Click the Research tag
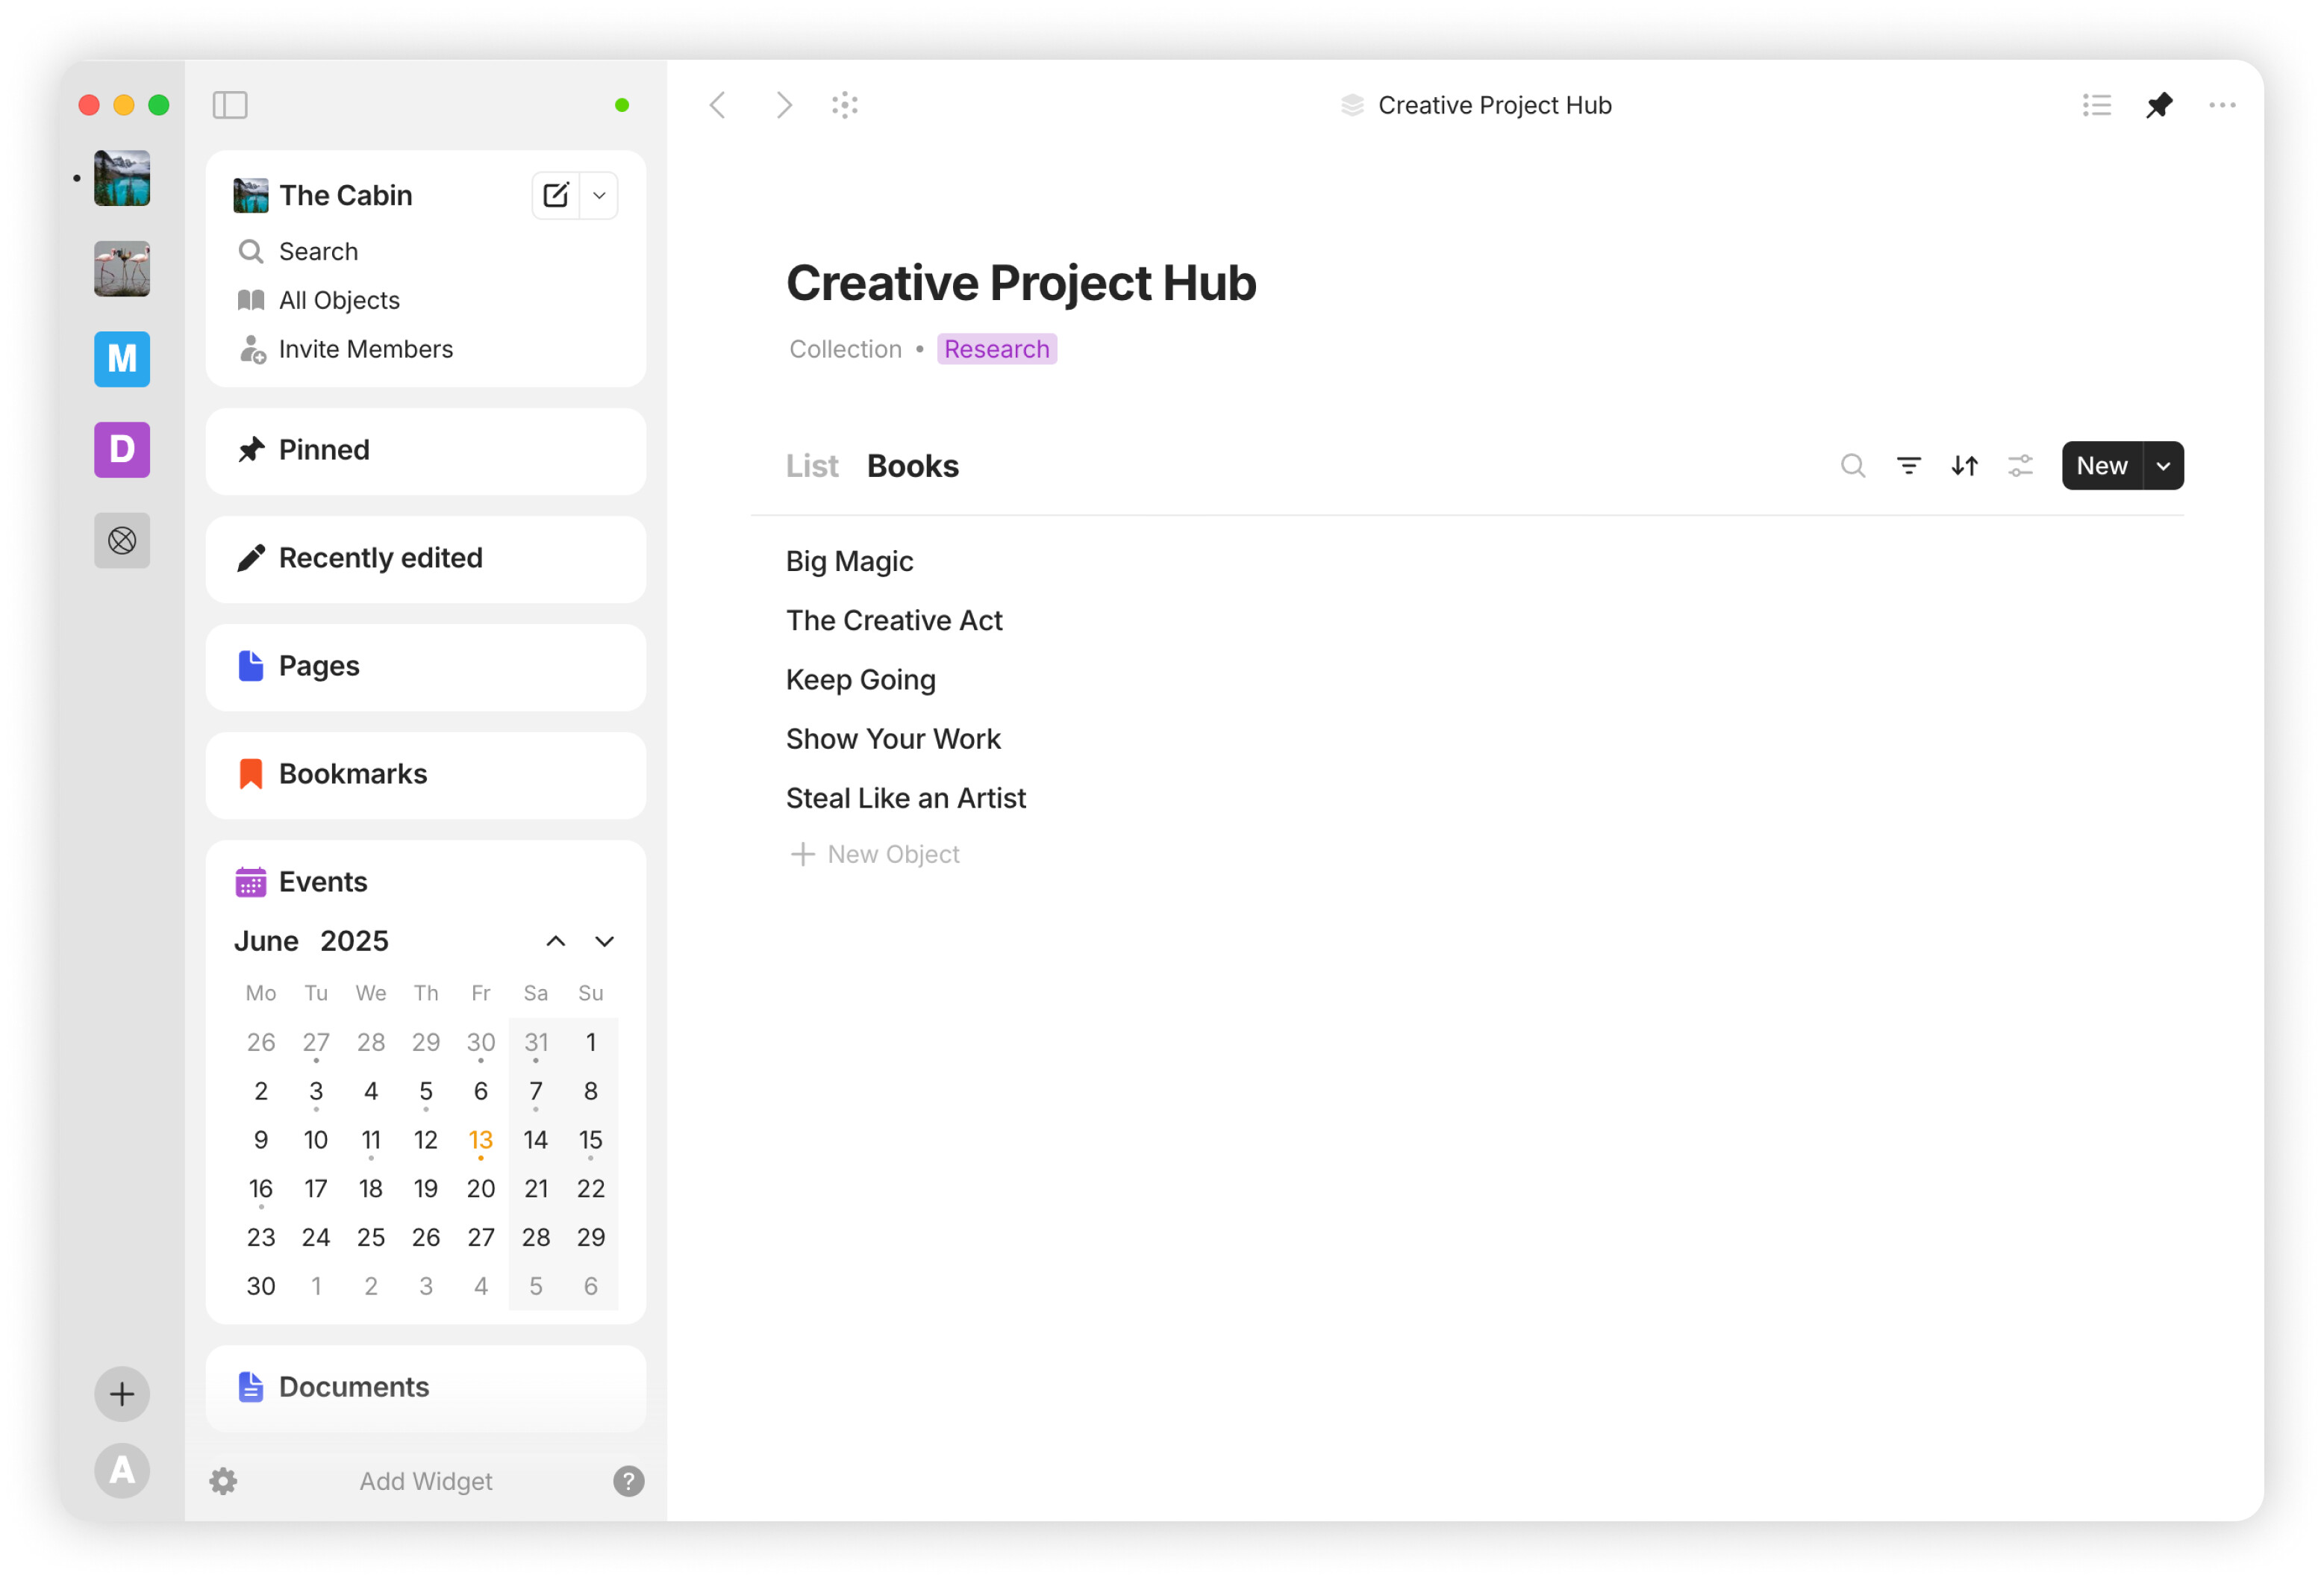 click(x=996, y=349)
